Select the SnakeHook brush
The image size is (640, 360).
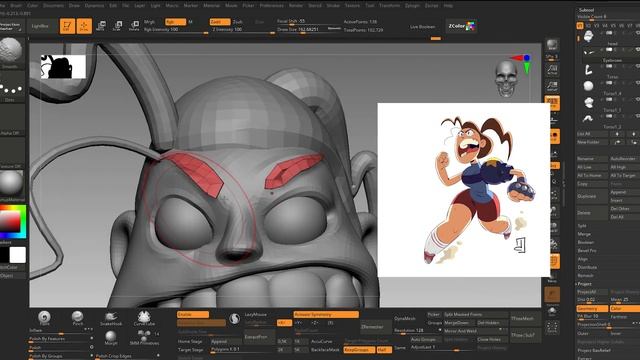(111, 318)
